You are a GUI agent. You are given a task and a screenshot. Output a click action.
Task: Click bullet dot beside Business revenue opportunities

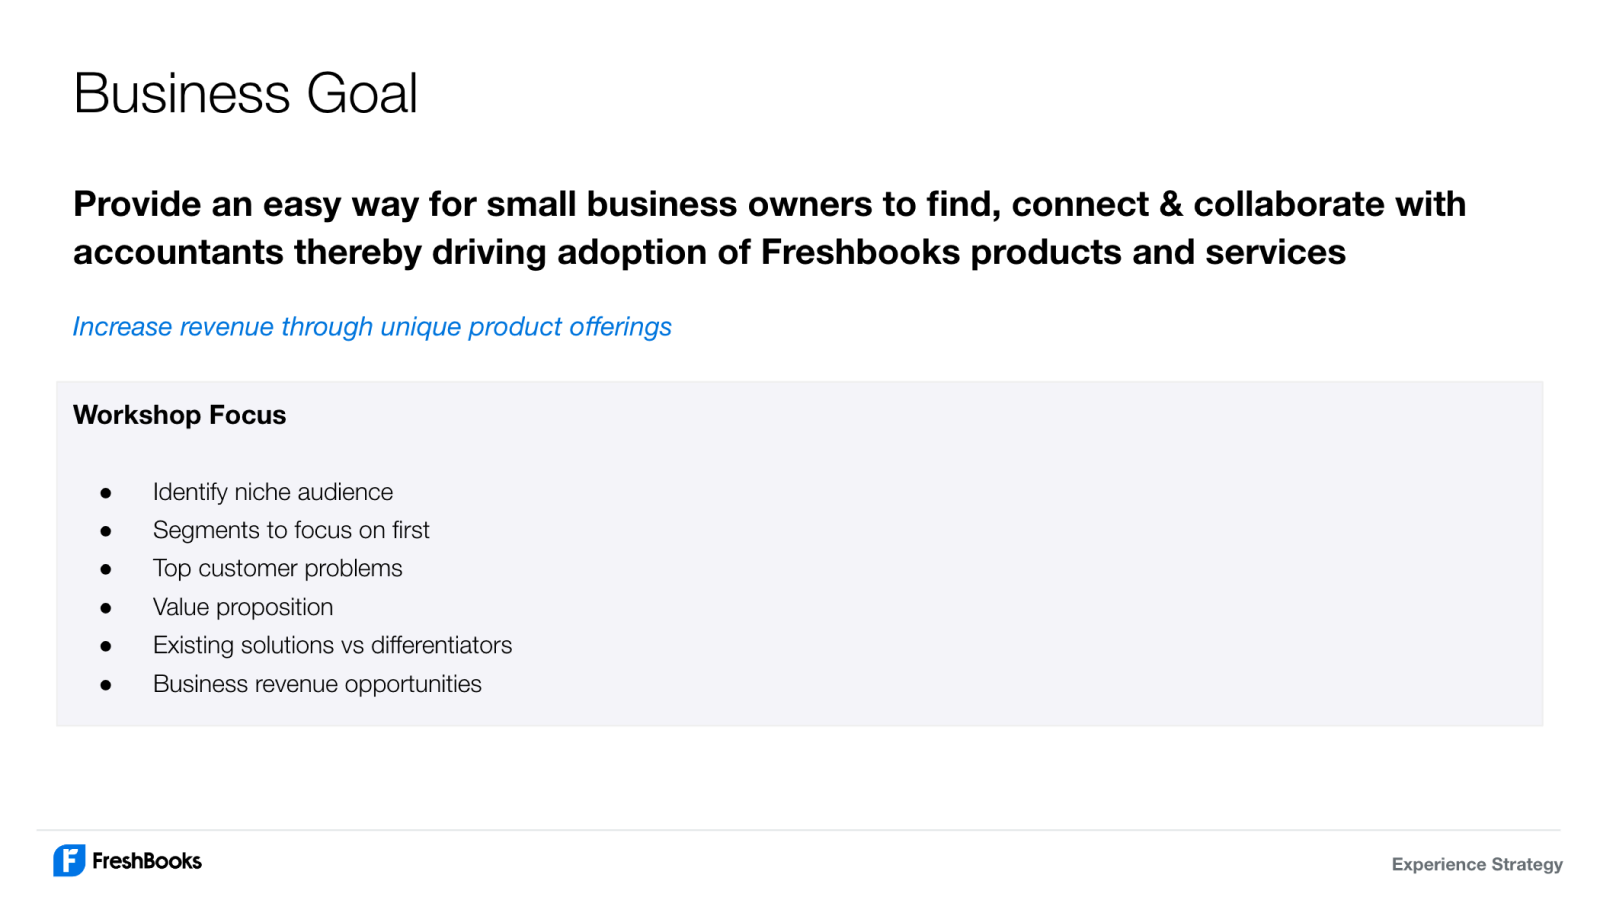click(105, 685)
